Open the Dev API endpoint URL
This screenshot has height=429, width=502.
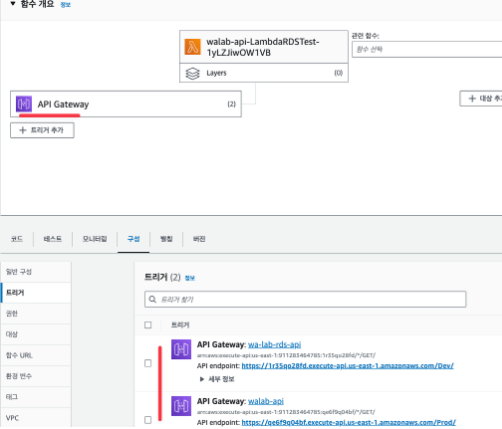[347, 366]
